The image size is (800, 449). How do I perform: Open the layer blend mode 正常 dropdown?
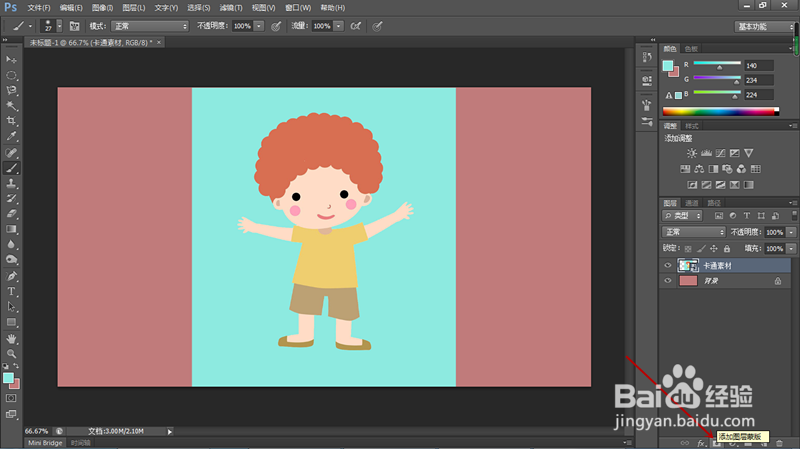coord(694,232)
